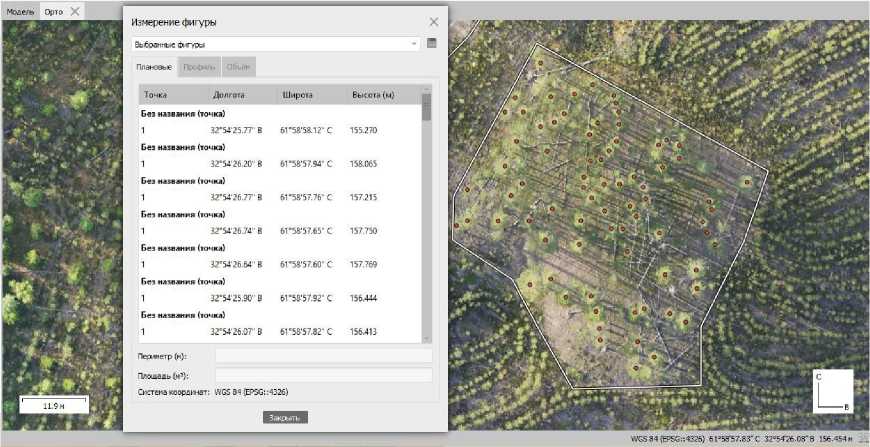
Task: Click the export table icon beside the dropdown
Action: coord(432,44)
